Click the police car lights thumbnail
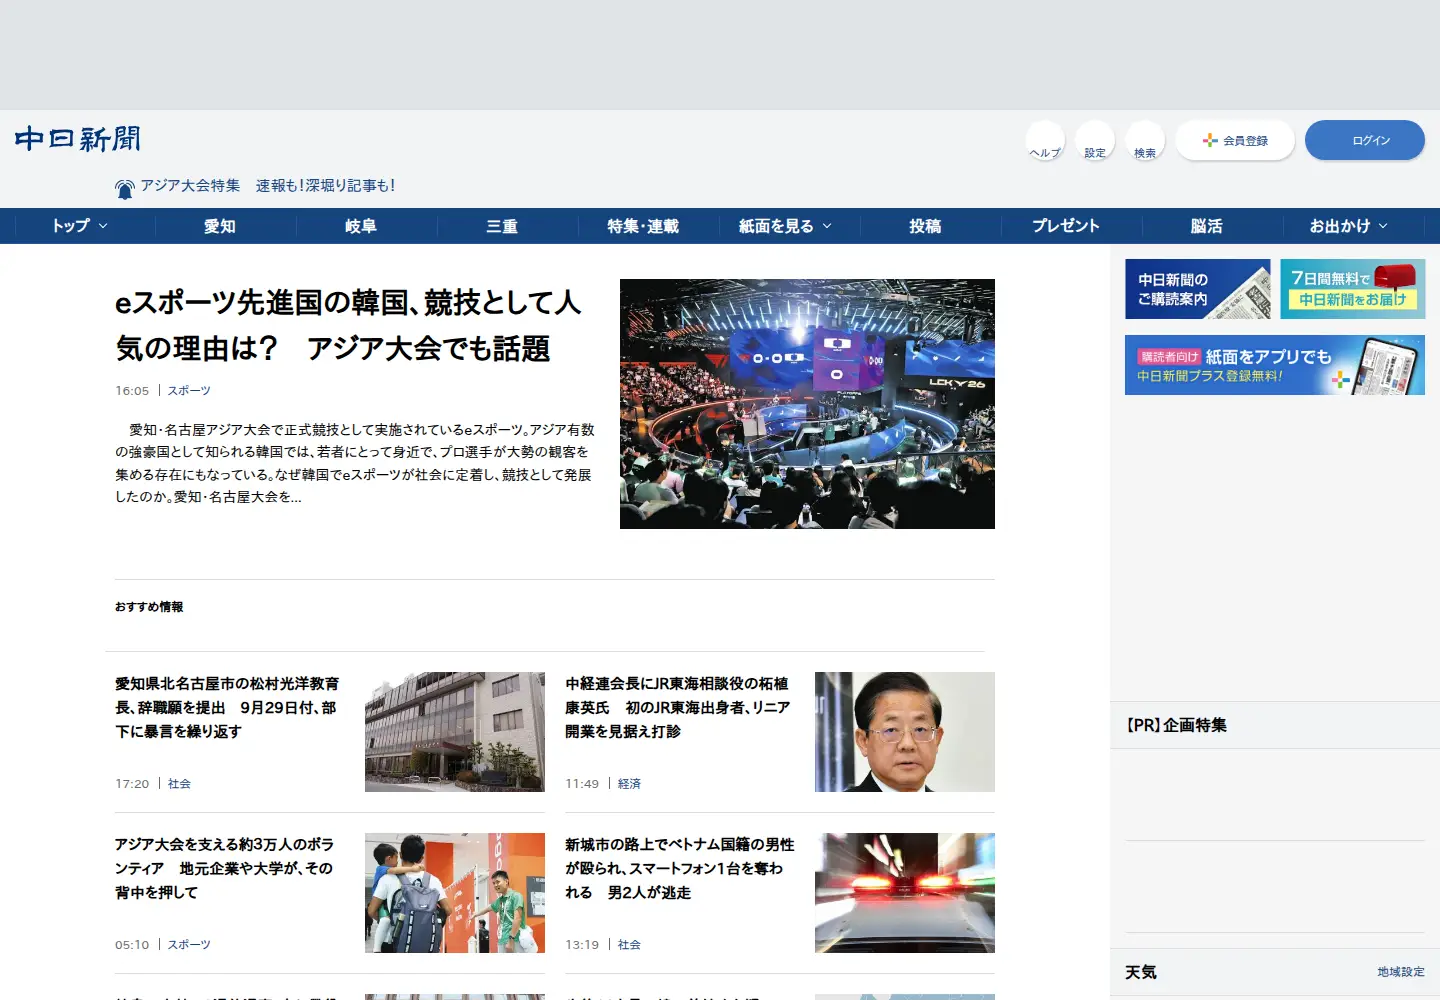Screen dimensions: 1440x1000 tap(905, 893)
